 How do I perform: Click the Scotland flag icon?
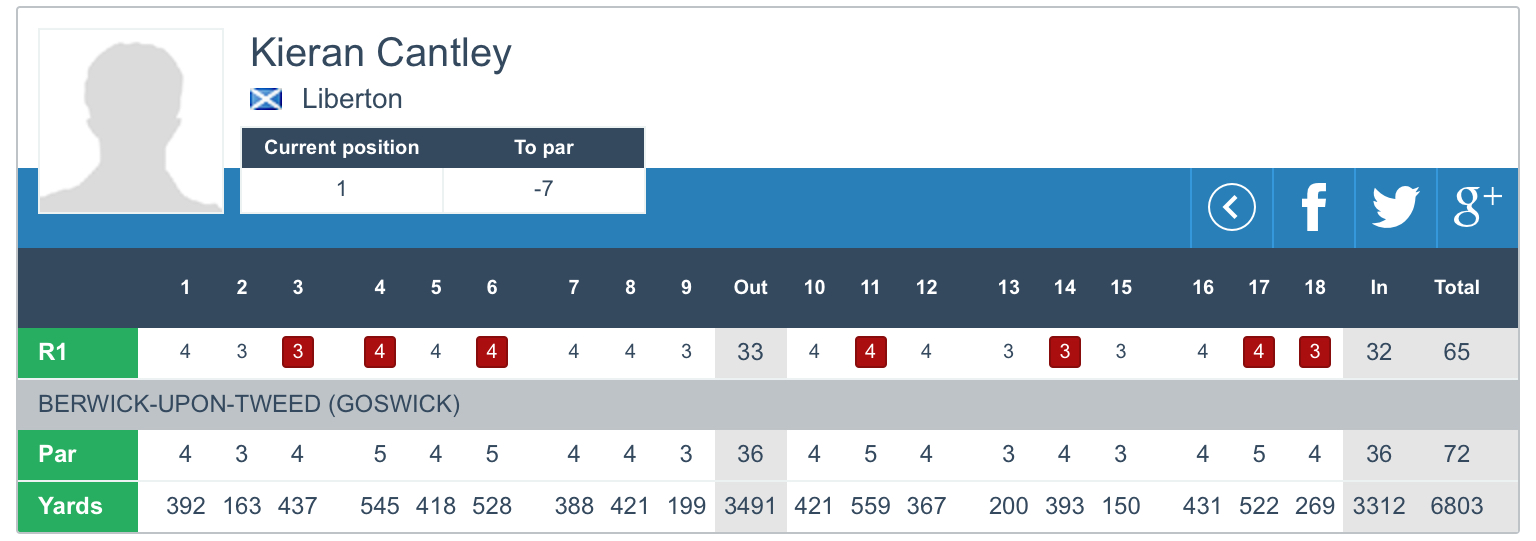pos(266,99)
